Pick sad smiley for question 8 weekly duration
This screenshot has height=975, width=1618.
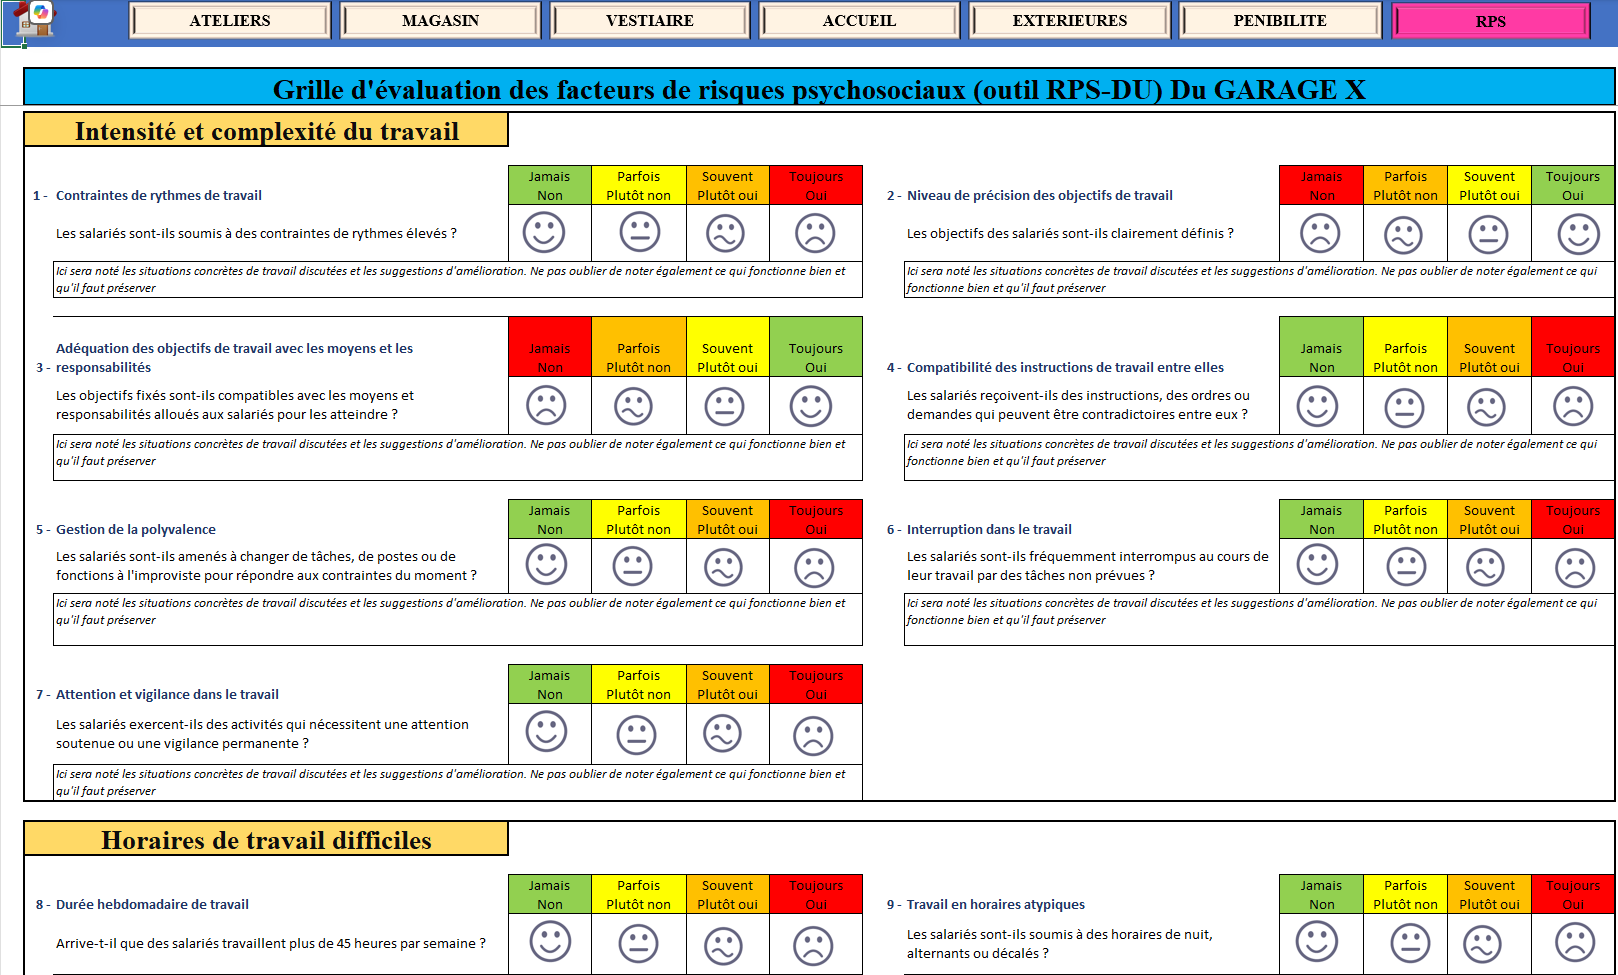coord(813,944)
